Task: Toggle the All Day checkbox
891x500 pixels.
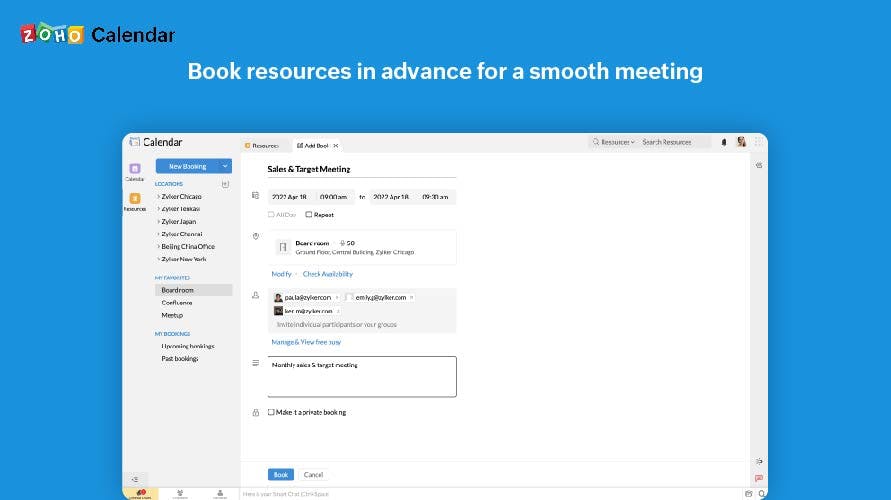Action: (x=271, y=215)
